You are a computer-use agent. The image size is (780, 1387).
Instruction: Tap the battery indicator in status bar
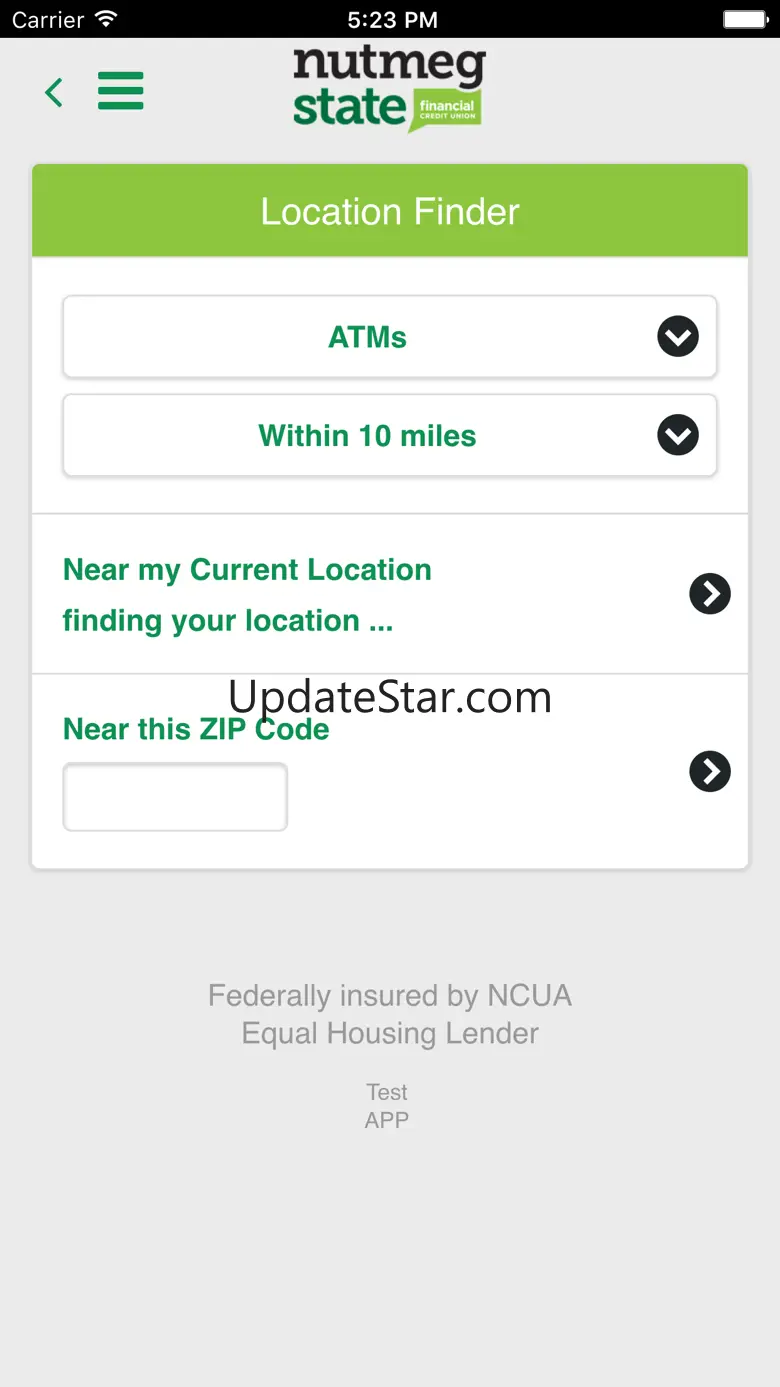[744, 19]
